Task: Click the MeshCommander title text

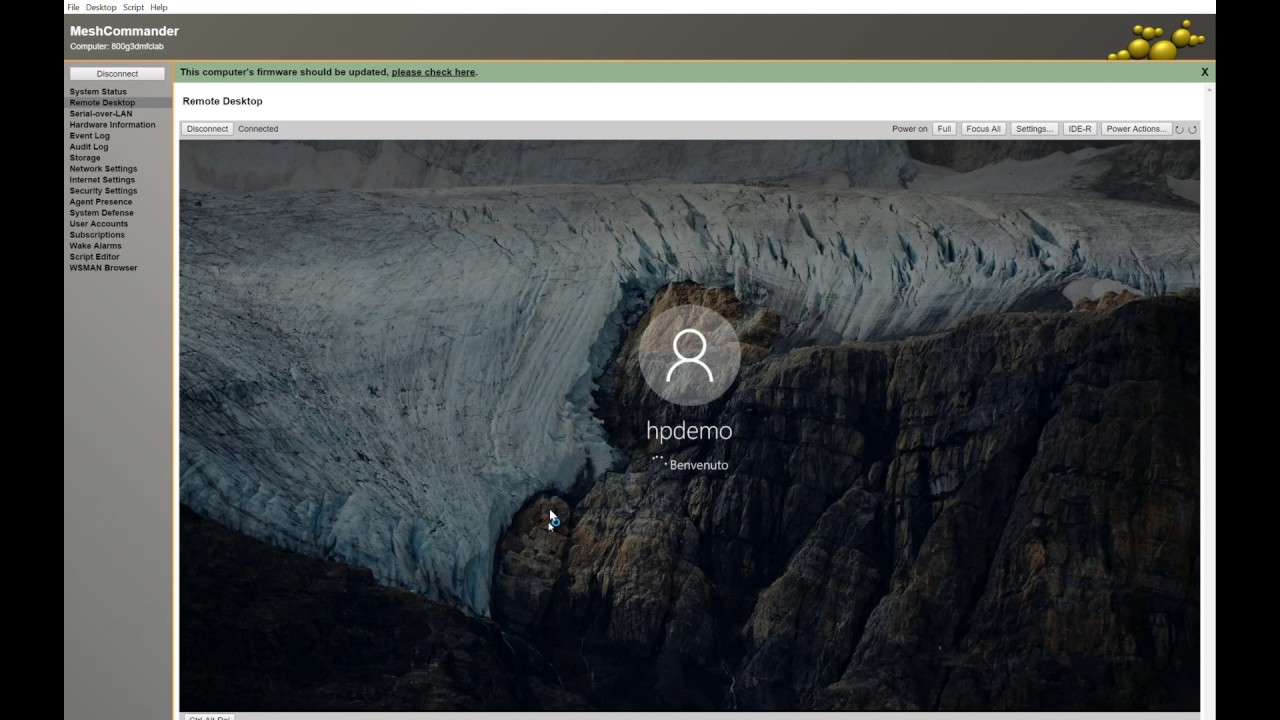Action: point(124,31)
